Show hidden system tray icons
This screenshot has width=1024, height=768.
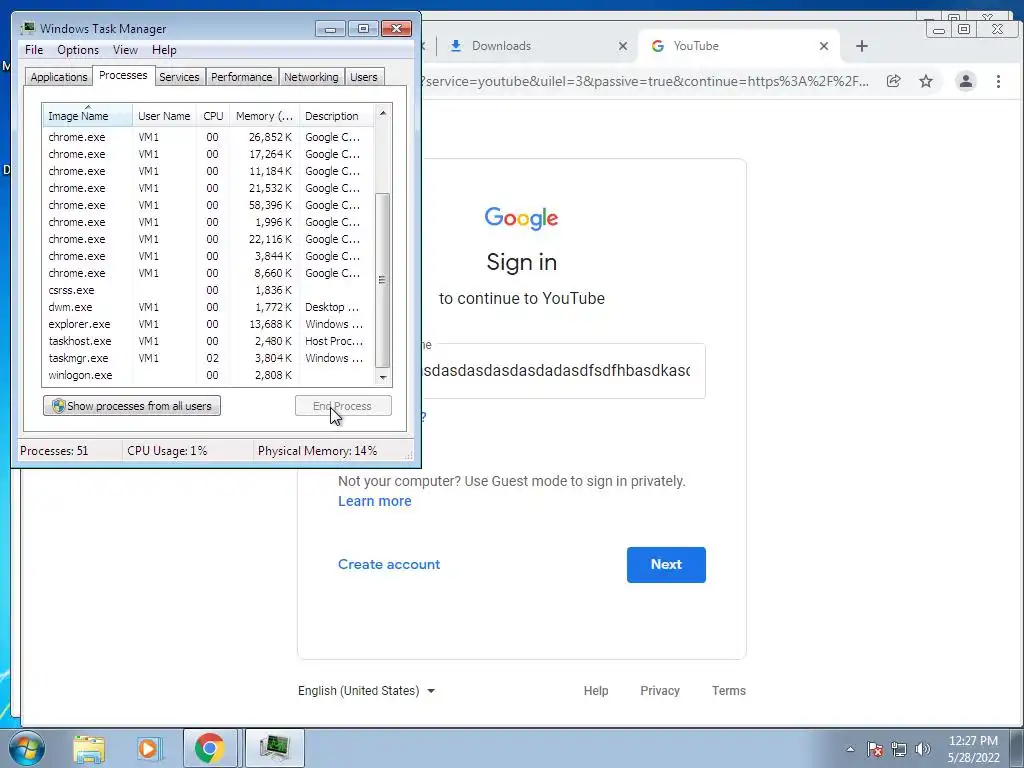(850, 749)
